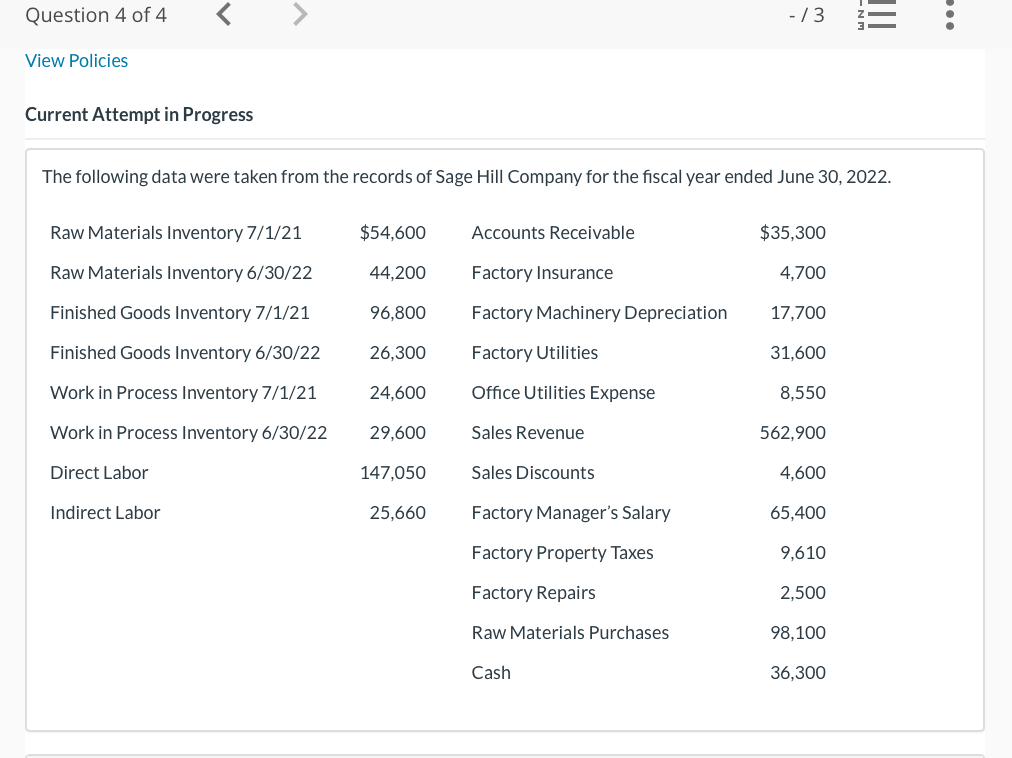Click the 24,600 value
1012x758 pixels.
[x=398, y=393]
